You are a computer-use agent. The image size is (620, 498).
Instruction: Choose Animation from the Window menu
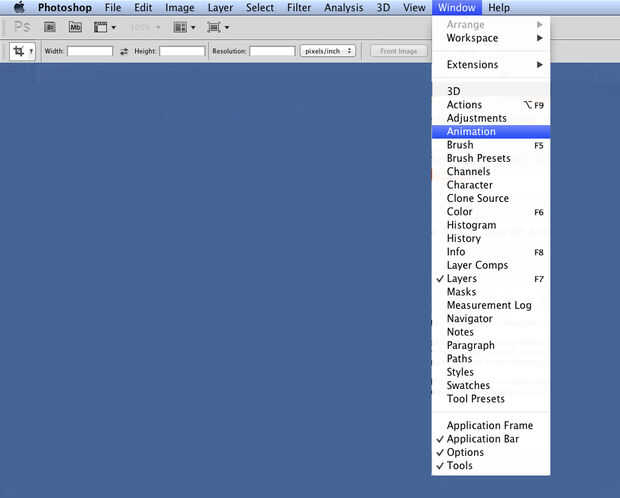491,131
